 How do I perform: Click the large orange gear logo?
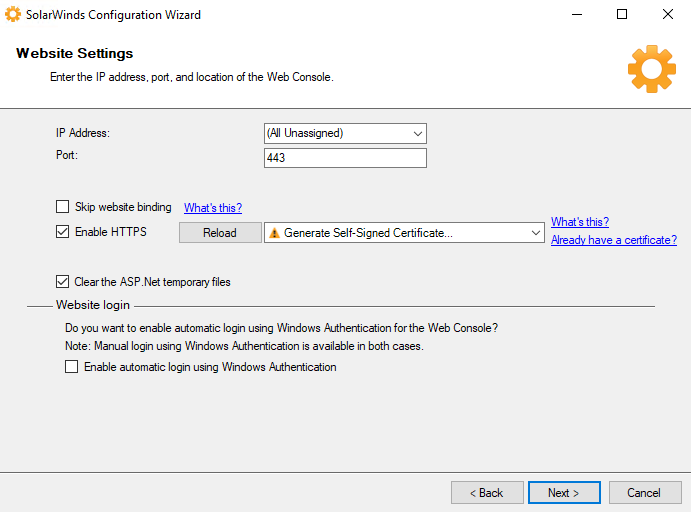pyautogui.click(x=651, y=69)
